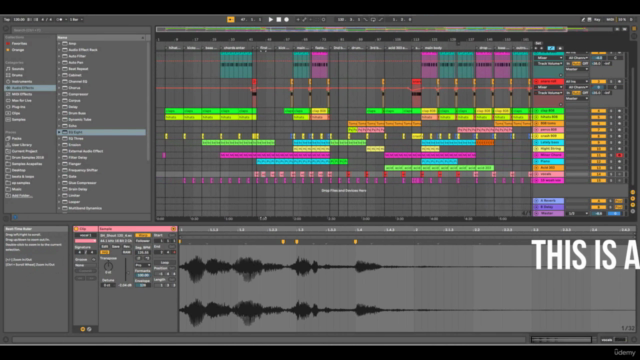Select the Limiter device in browser
The image size is (640, 360).
(x=74, y=196)
